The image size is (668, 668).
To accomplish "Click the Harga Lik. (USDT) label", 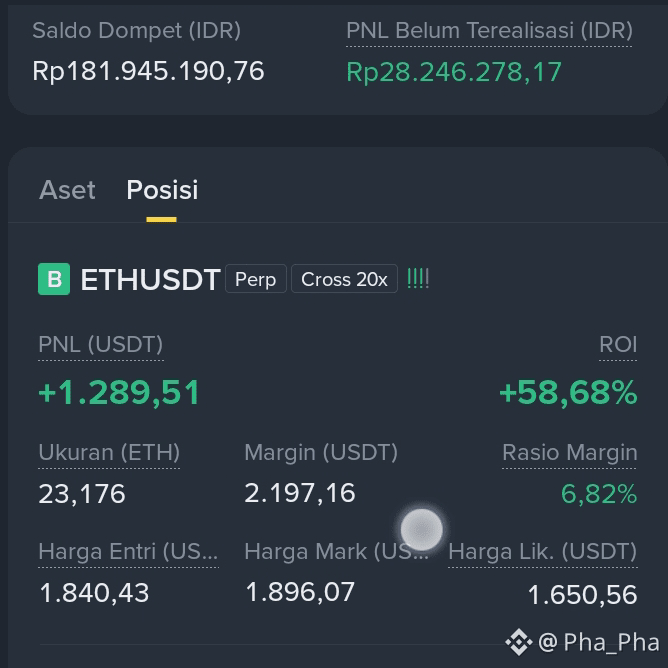I will (x=543, y=551).
